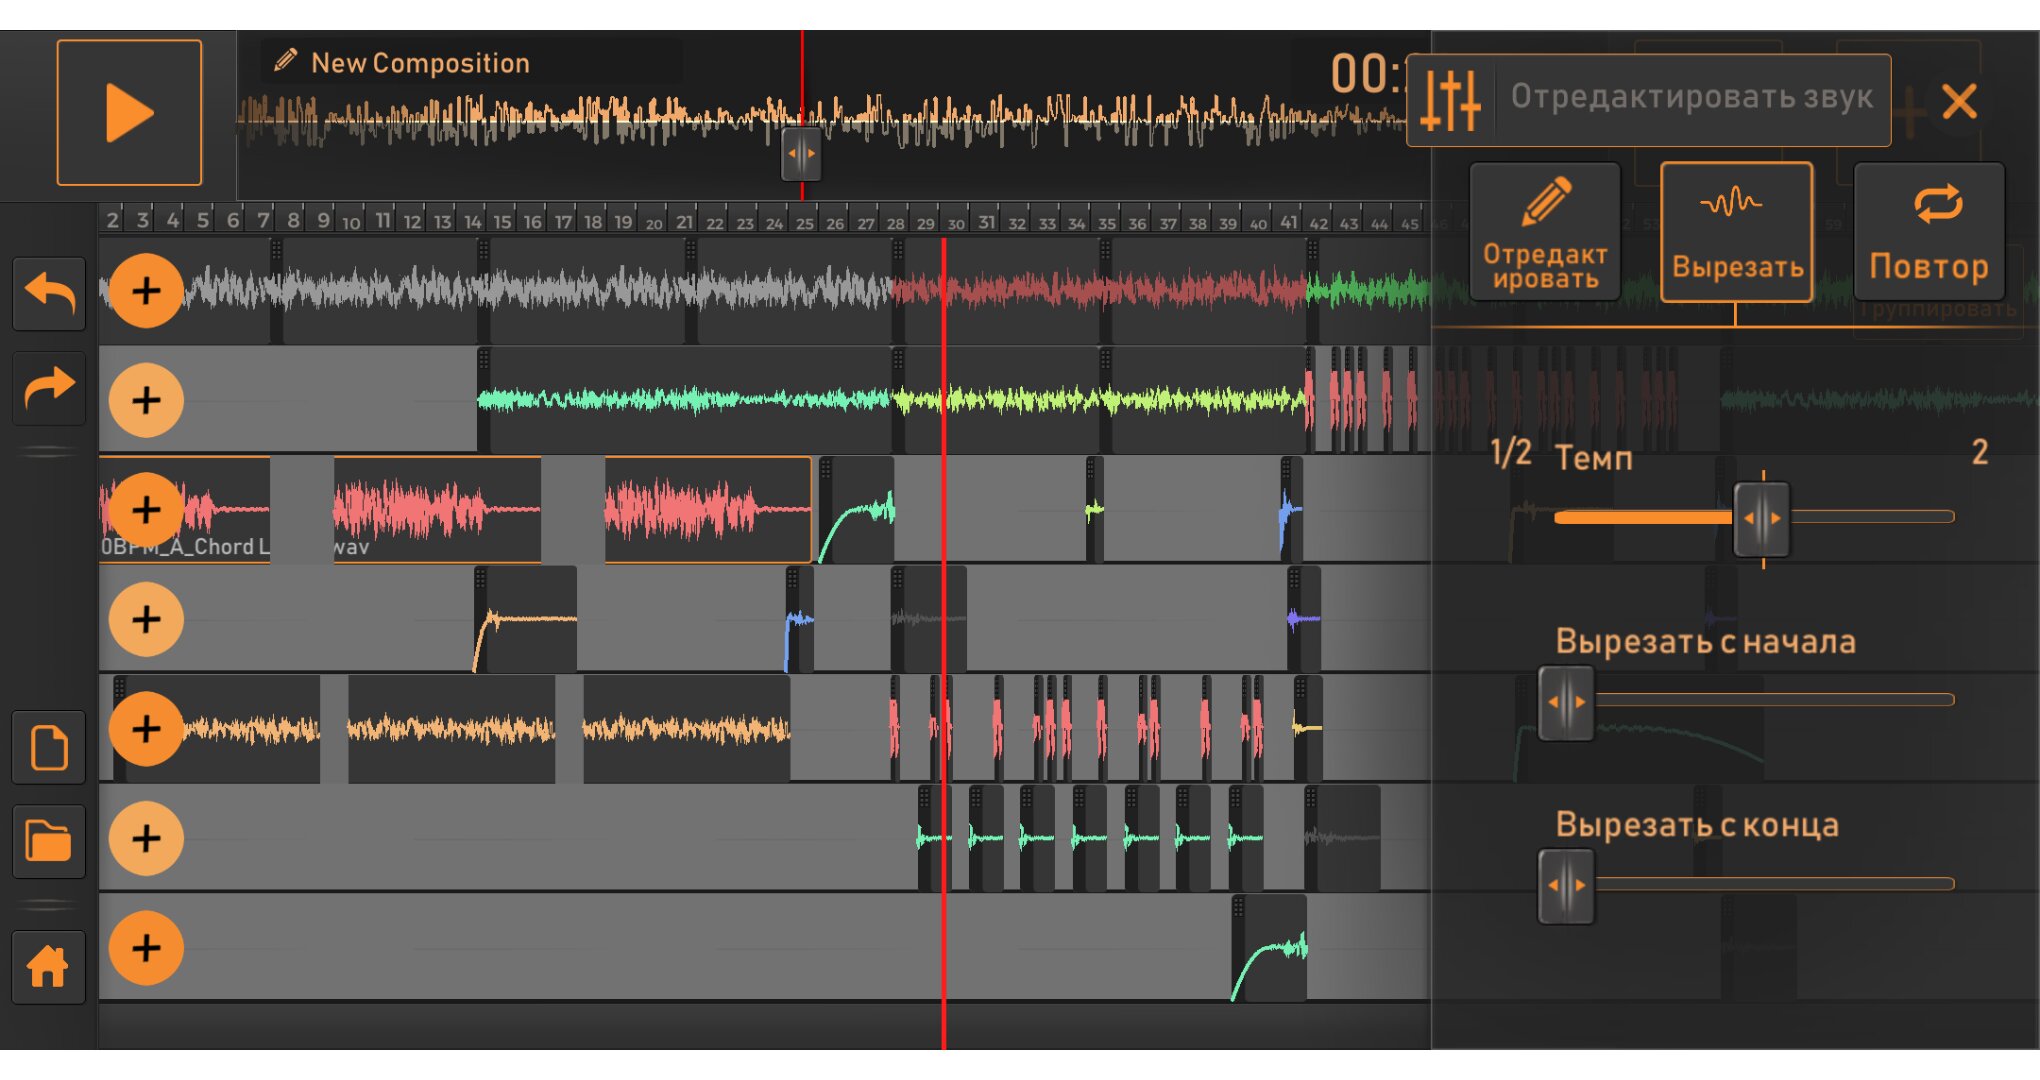Screen dimensions: 2040x1080
Task: Click the mixer sliders icon
Action: point(1450,101)
